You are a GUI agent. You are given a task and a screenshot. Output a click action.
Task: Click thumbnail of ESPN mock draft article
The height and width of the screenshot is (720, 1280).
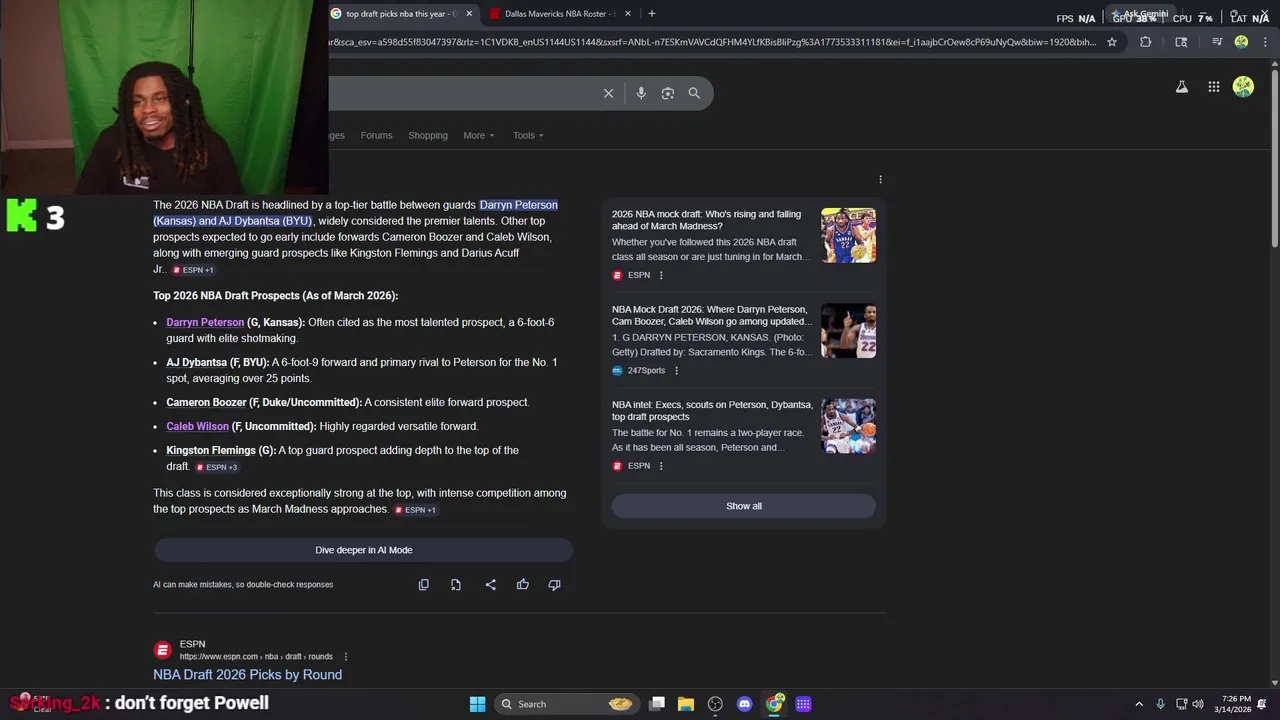tap(848, 235)
